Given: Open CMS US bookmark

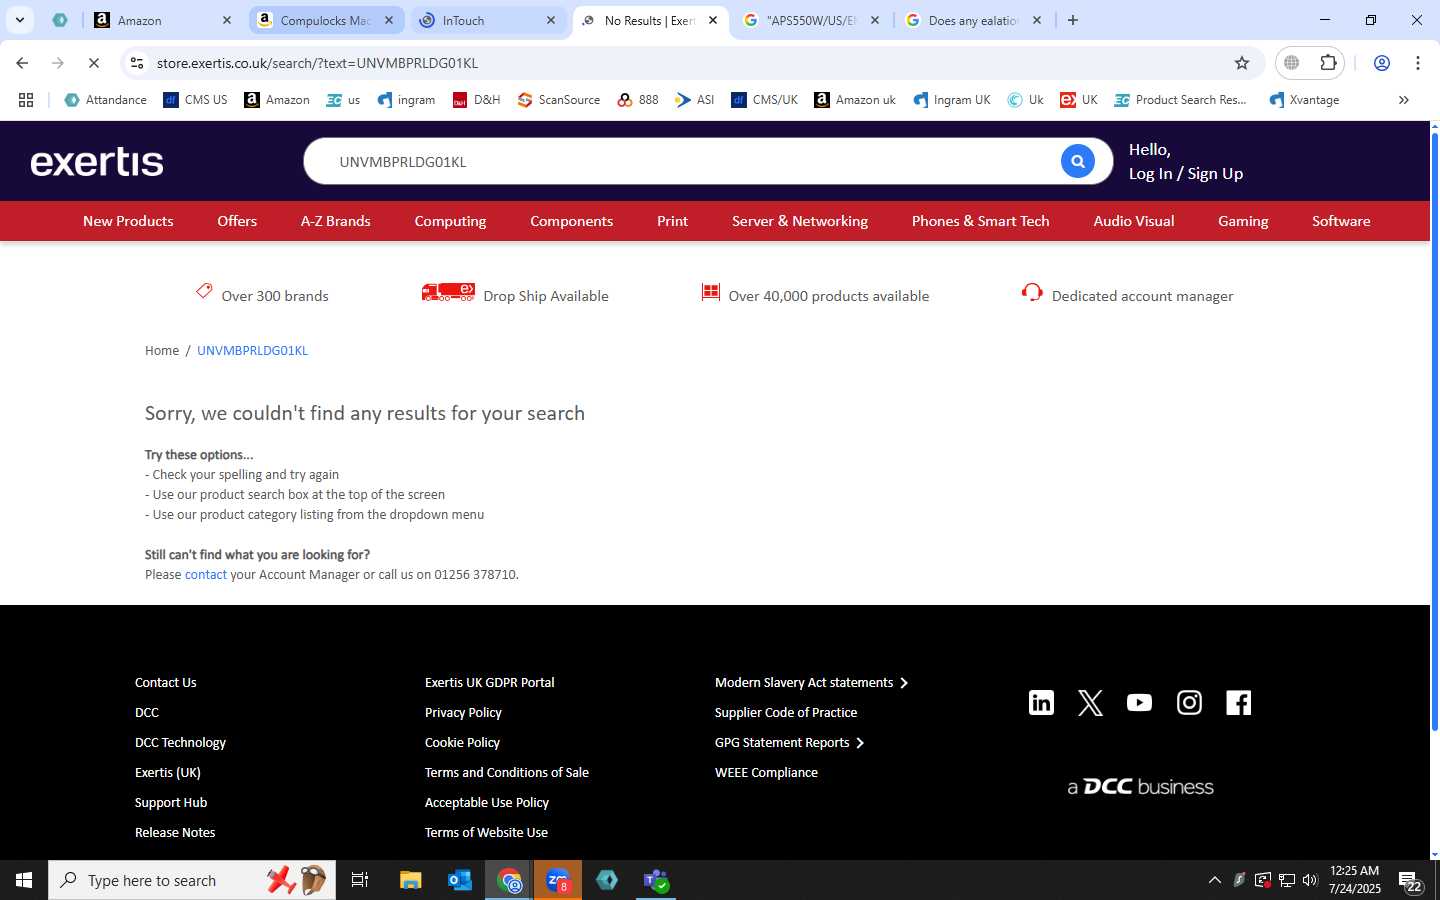Looking at the screenshot, I should point(195,100).
